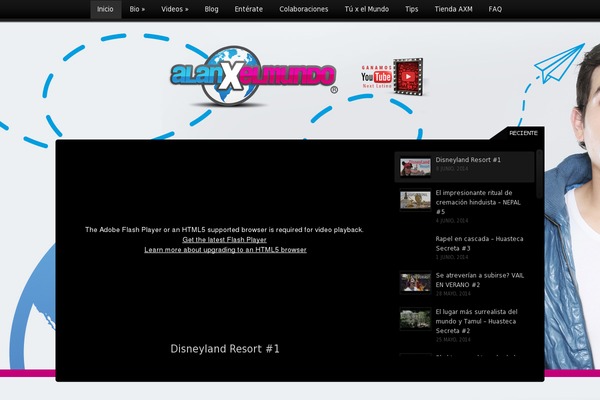Go to Tienda AXM store
The image size is (600, 400).
pyautogui.click(x=453, y=9)
